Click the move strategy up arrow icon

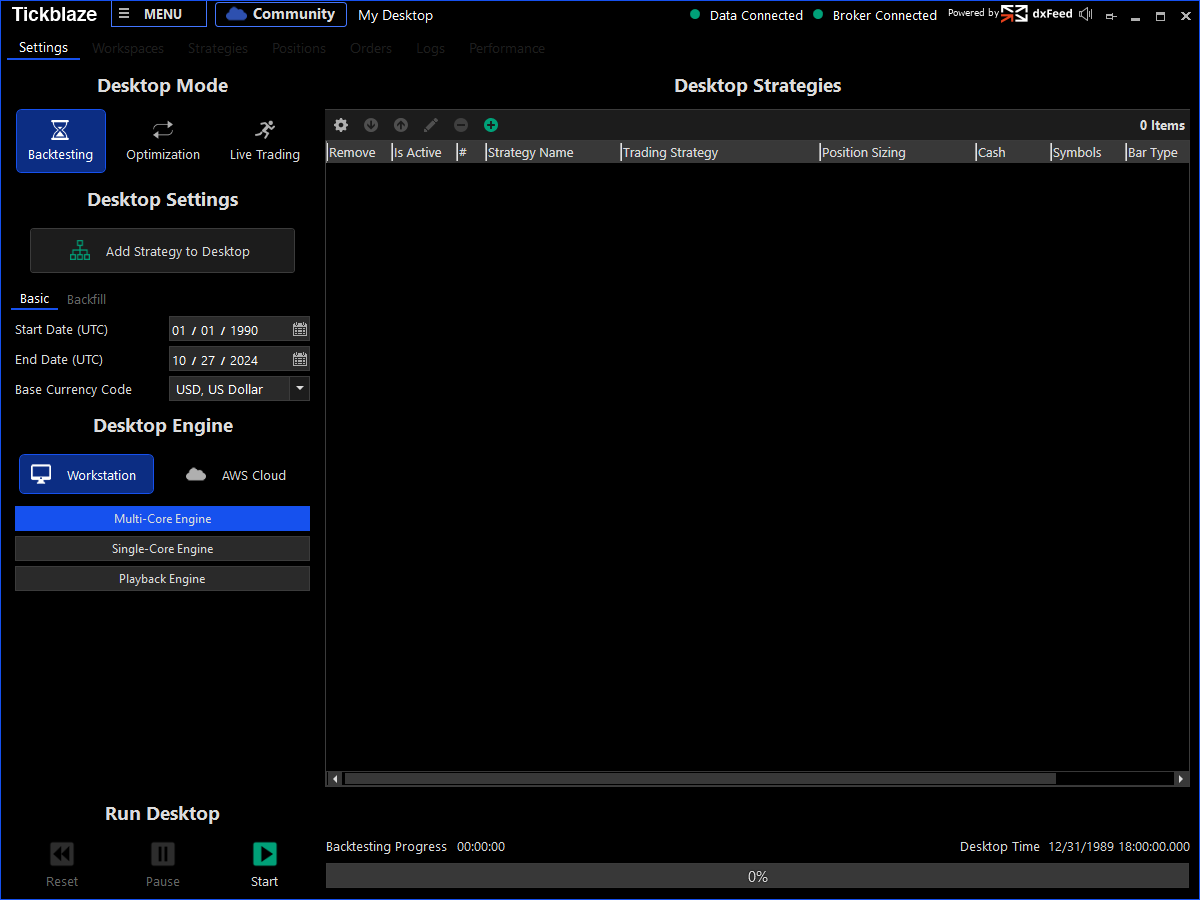pyautogui.click(x=401, y=125)
